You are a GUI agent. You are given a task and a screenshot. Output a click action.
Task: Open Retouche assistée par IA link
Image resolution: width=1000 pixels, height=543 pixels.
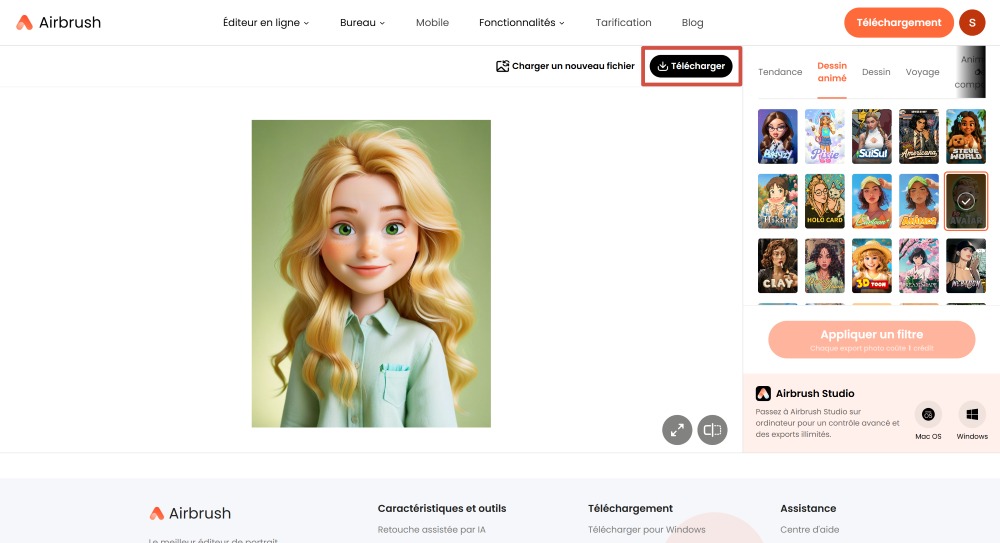point(431,530)
